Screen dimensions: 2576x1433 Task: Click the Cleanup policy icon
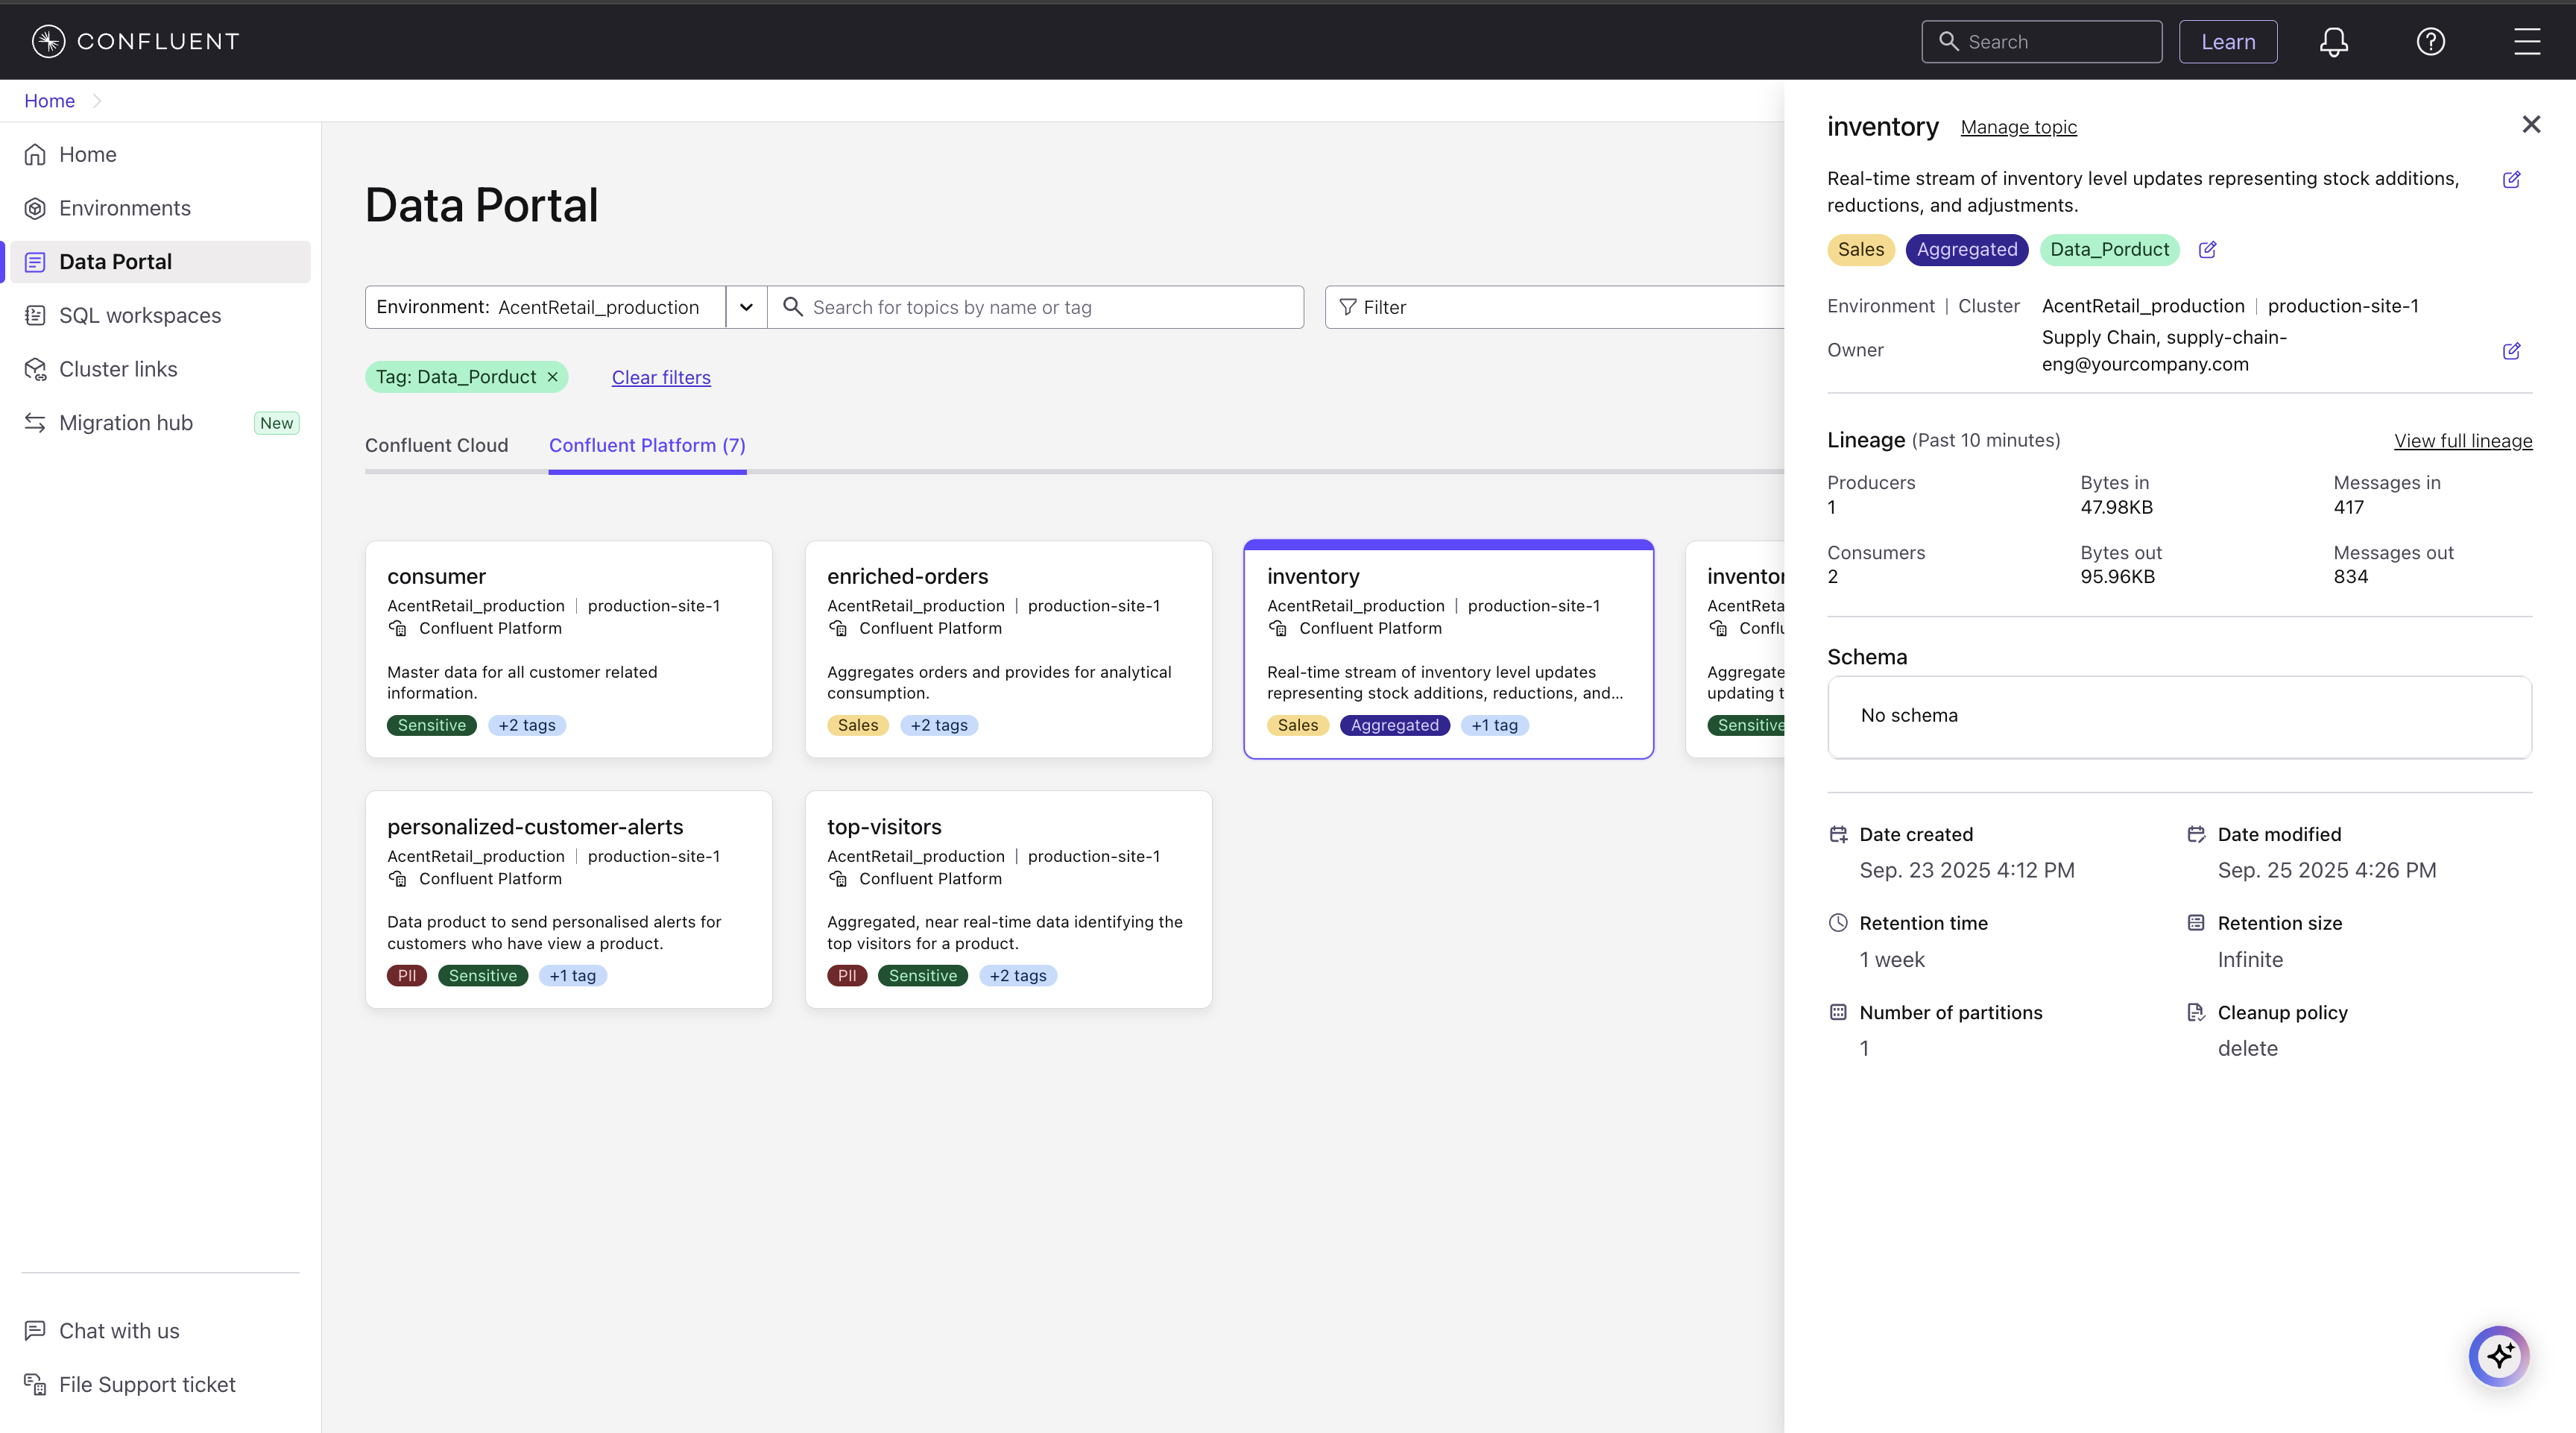coord(2196,1012)
